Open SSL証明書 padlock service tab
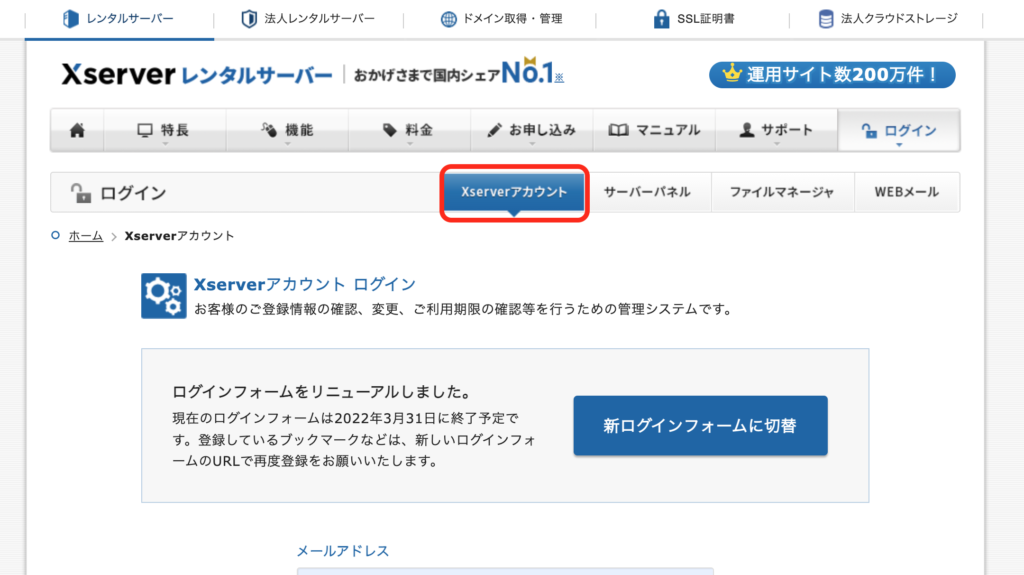 pos(693,19)
